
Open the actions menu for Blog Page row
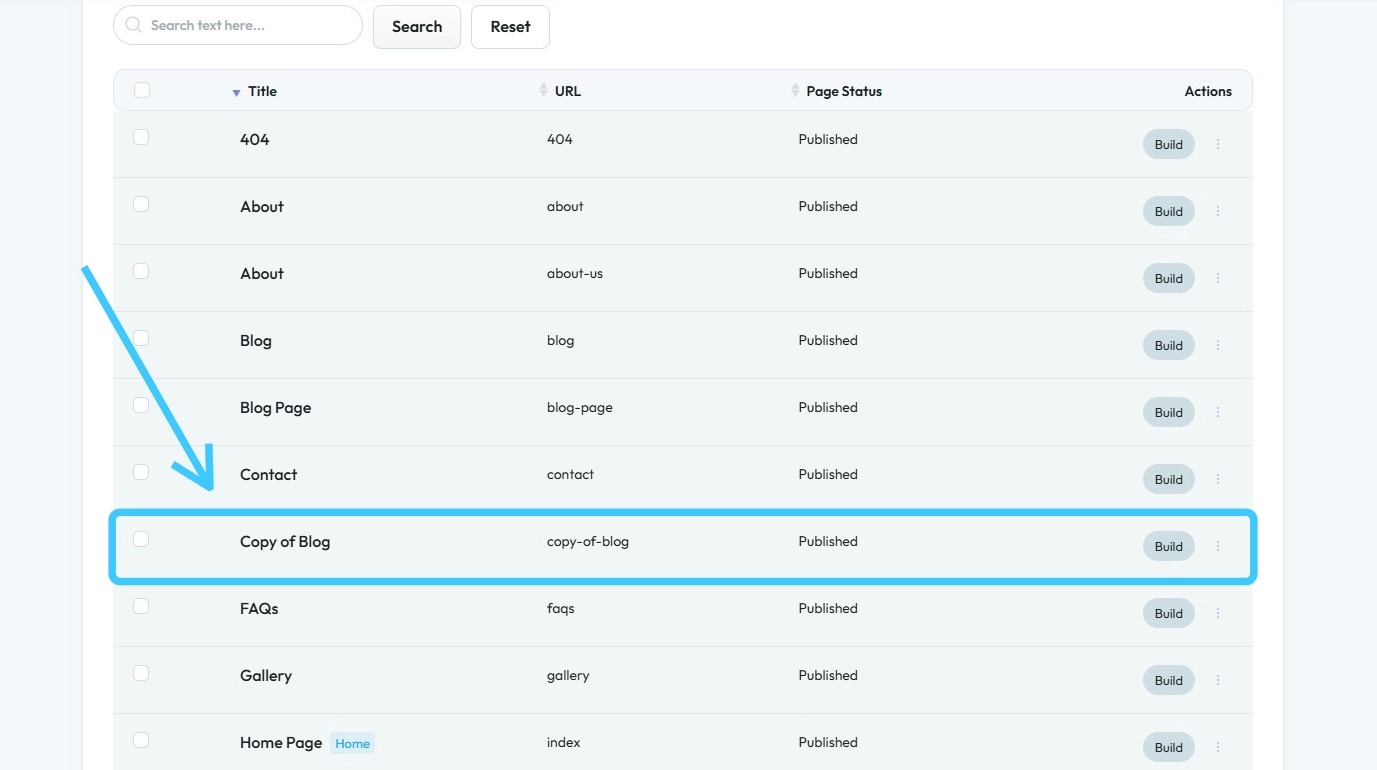tap(1218, 412)
